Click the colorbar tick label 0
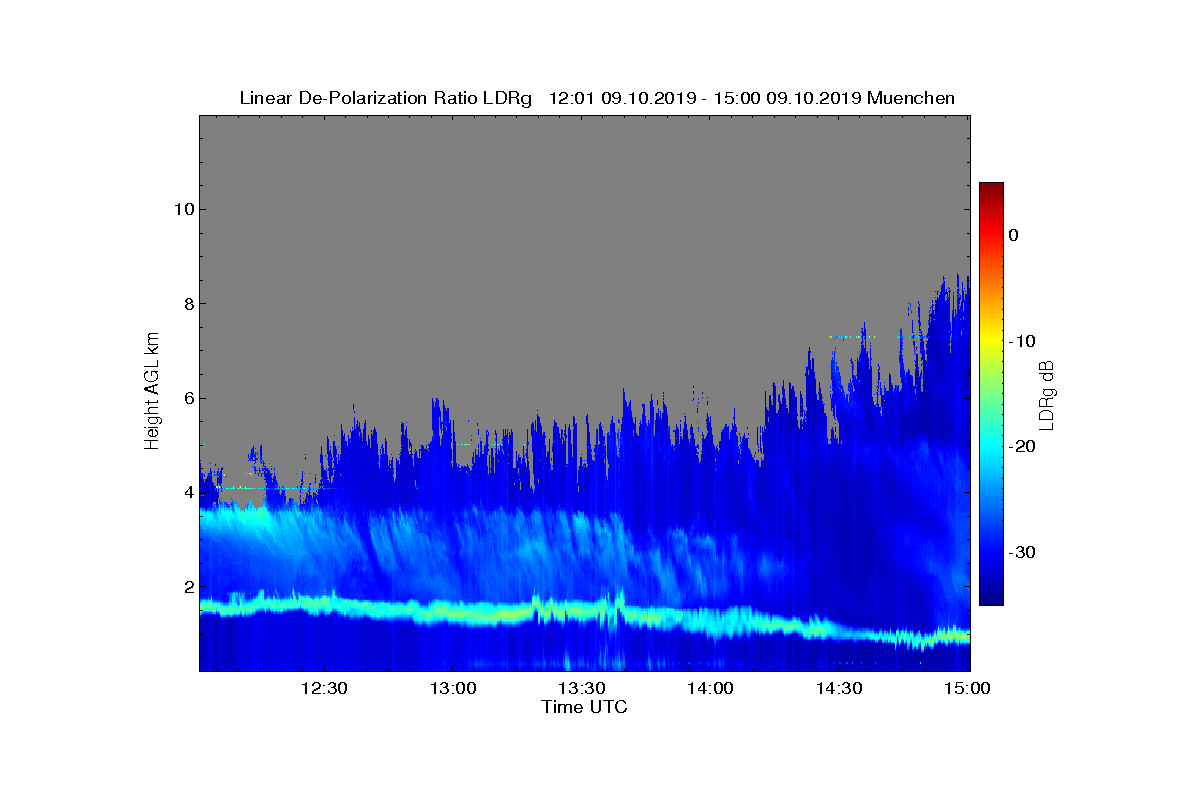This screenshot has height=800, width=1200. pos(1013,235)
